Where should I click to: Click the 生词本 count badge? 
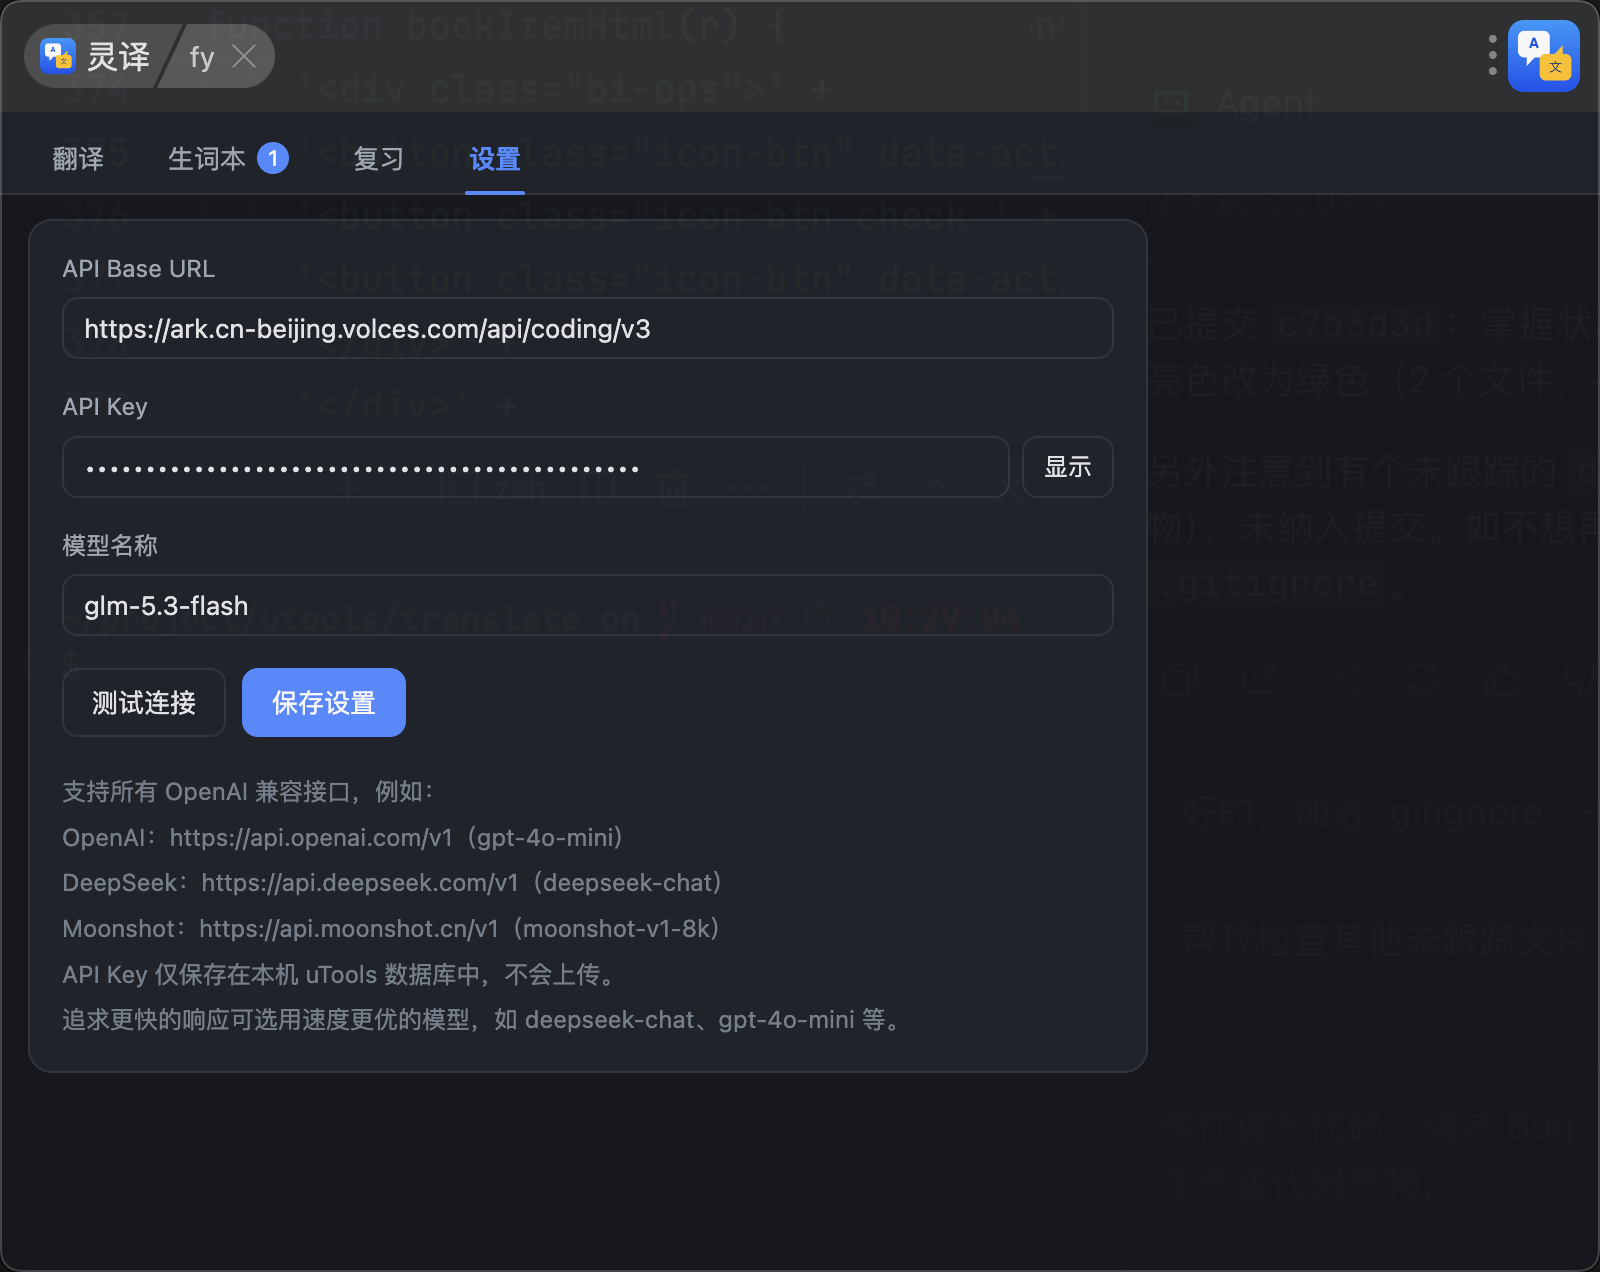tap(273, 158)
